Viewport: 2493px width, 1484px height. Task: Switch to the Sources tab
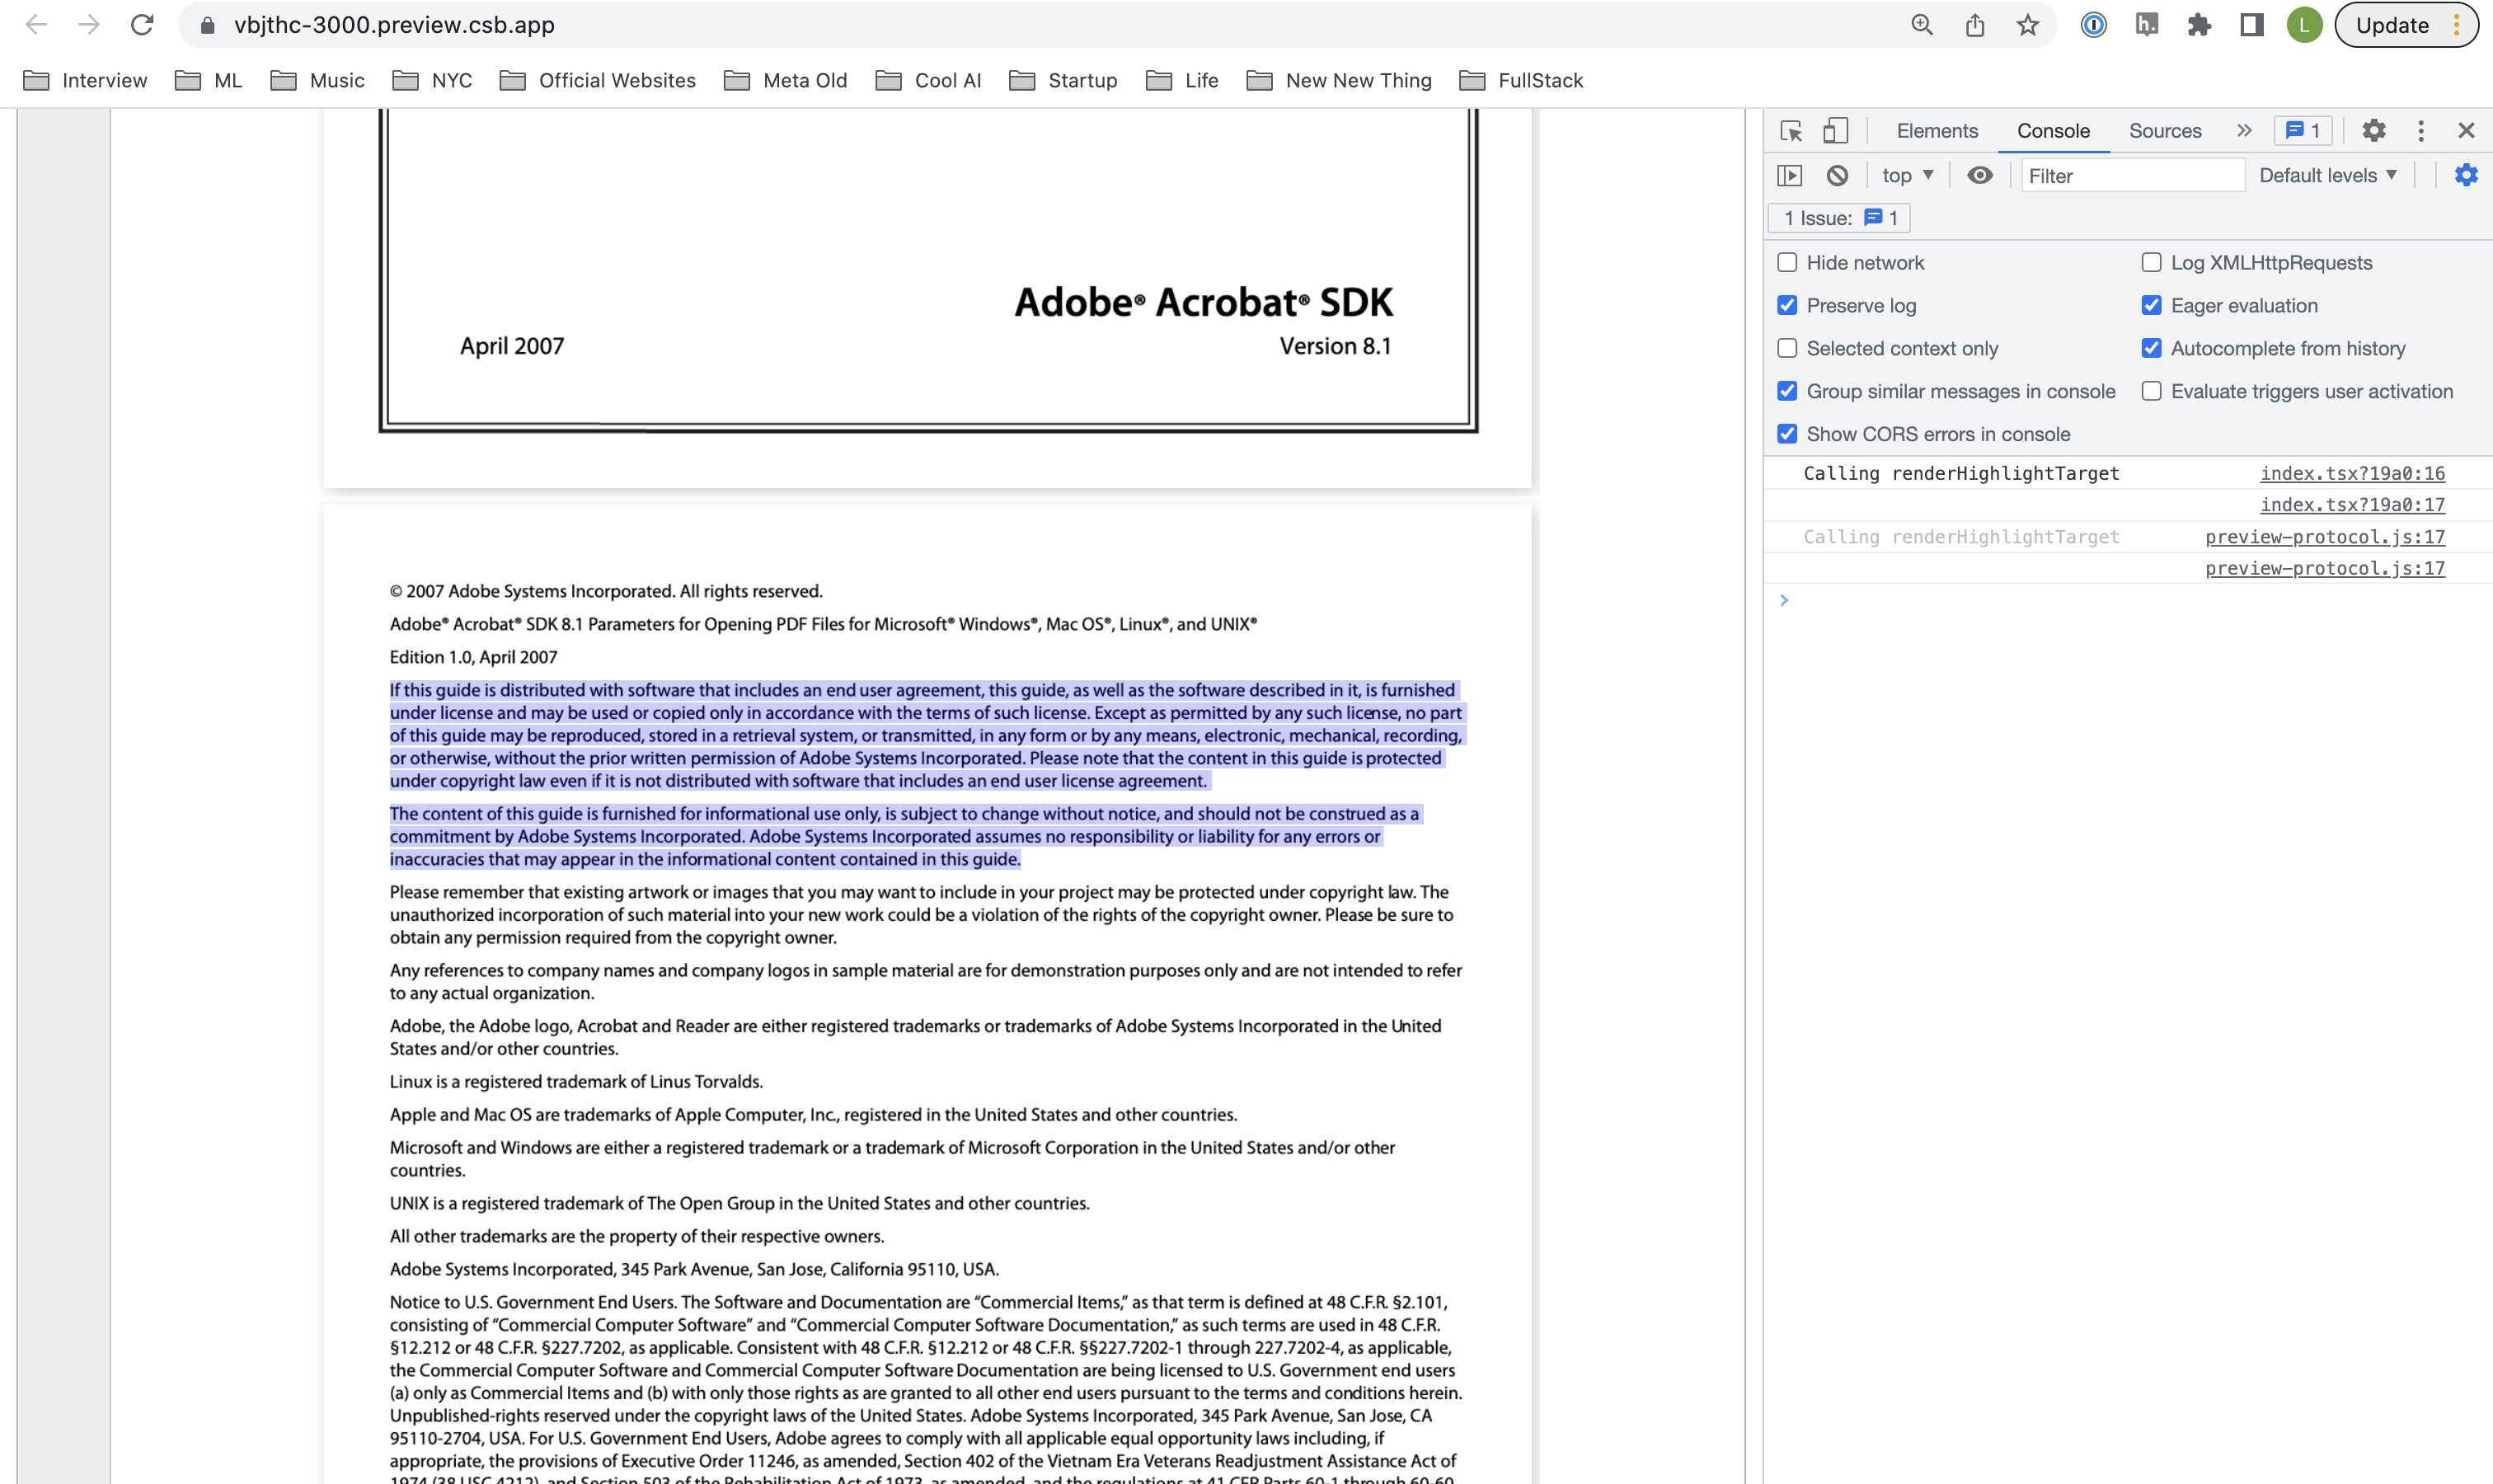(x=2164, y=130)
